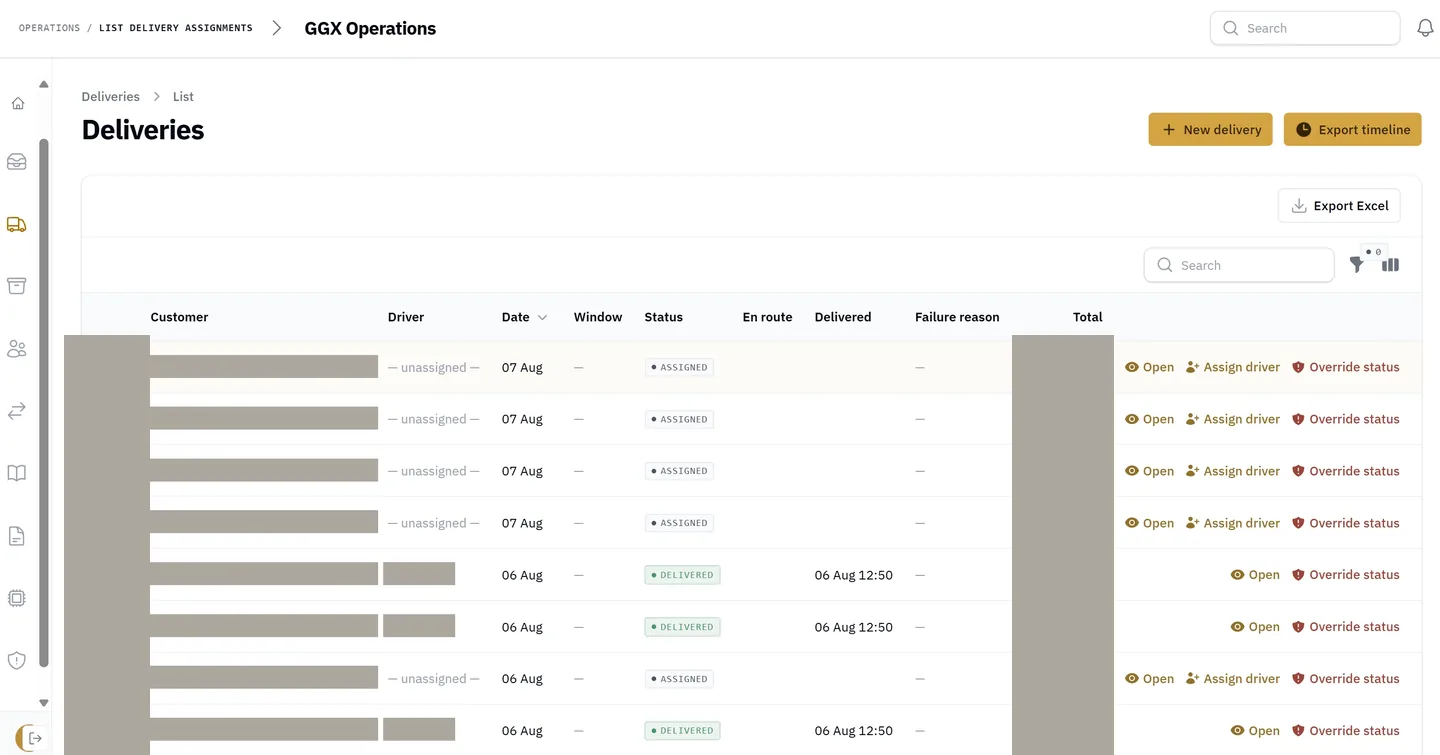Click Override status in the first 07 Aug row

coord(1346,367)
